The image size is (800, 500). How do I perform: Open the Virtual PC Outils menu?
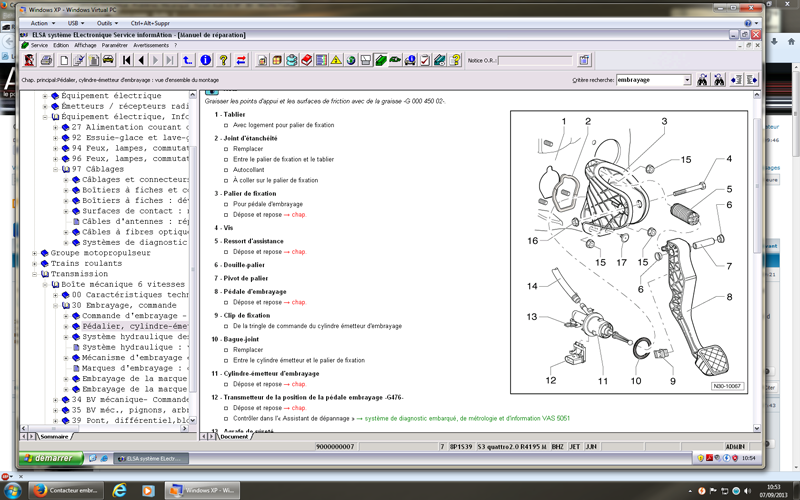(x=107, y=23)
